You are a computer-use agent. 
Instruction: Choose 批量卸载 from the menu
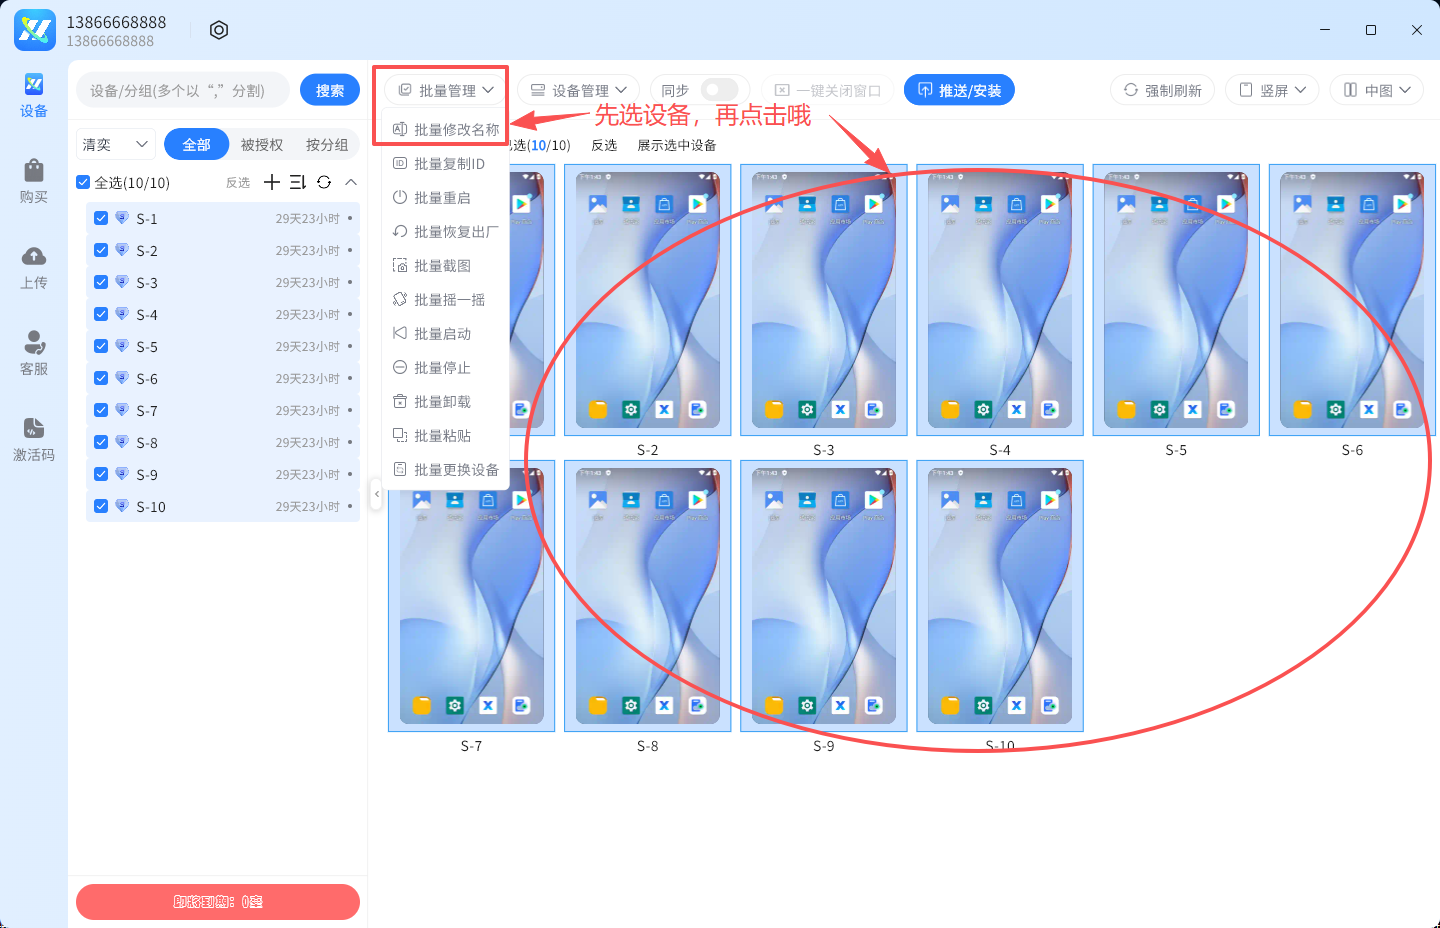[x=446, y=401]
